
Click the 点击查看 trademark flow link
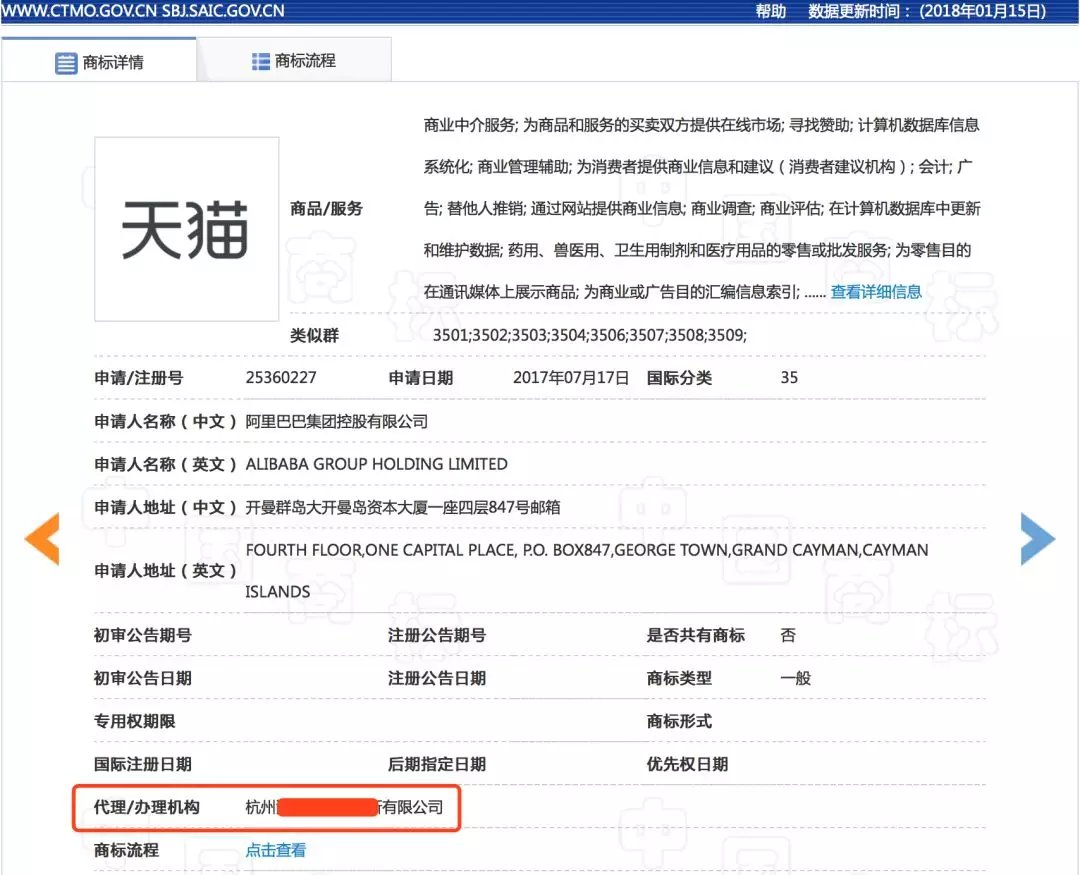tap(276, 850)
